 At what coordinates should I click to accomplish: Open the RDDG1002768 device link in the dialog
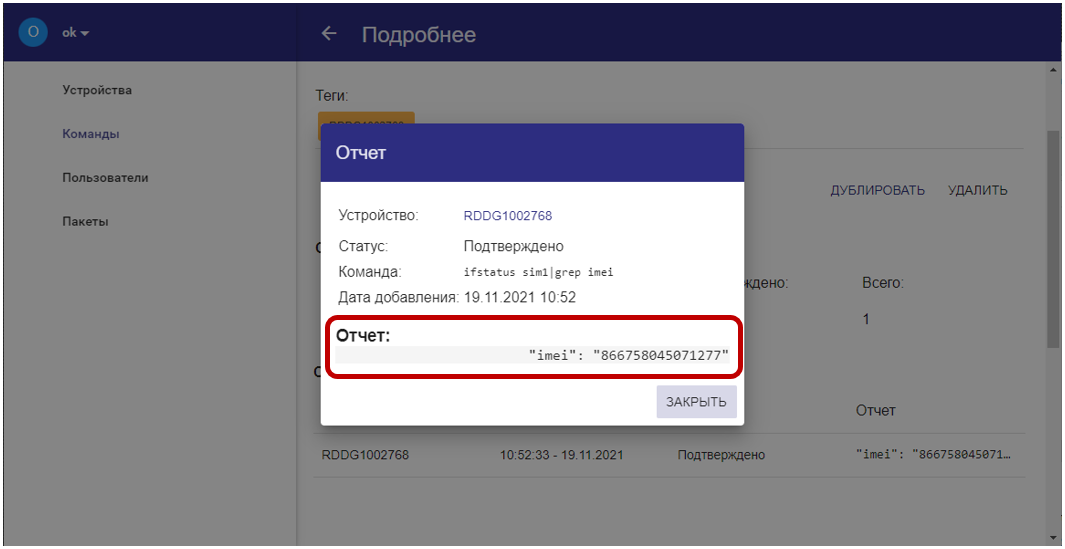(507, 216)
